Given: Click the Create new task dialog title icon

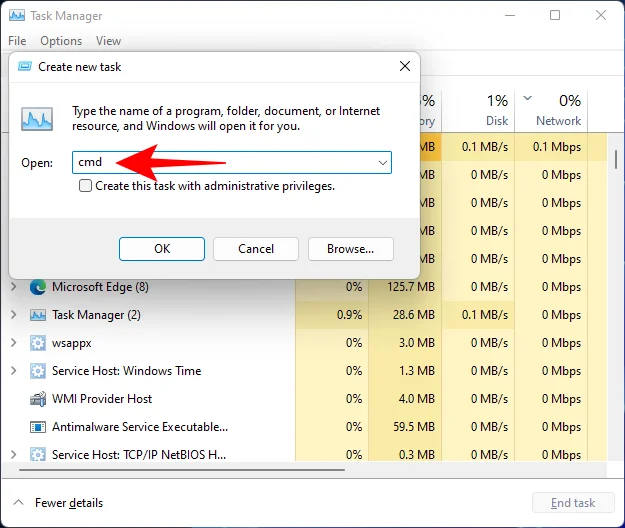Looking at the screenshot, I should tap(25, 67).
